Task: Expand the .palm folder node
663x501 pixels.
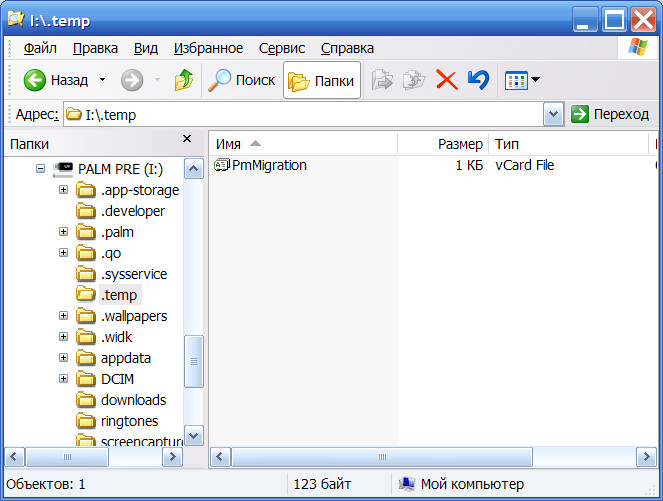Action: (x=63, y=231)
